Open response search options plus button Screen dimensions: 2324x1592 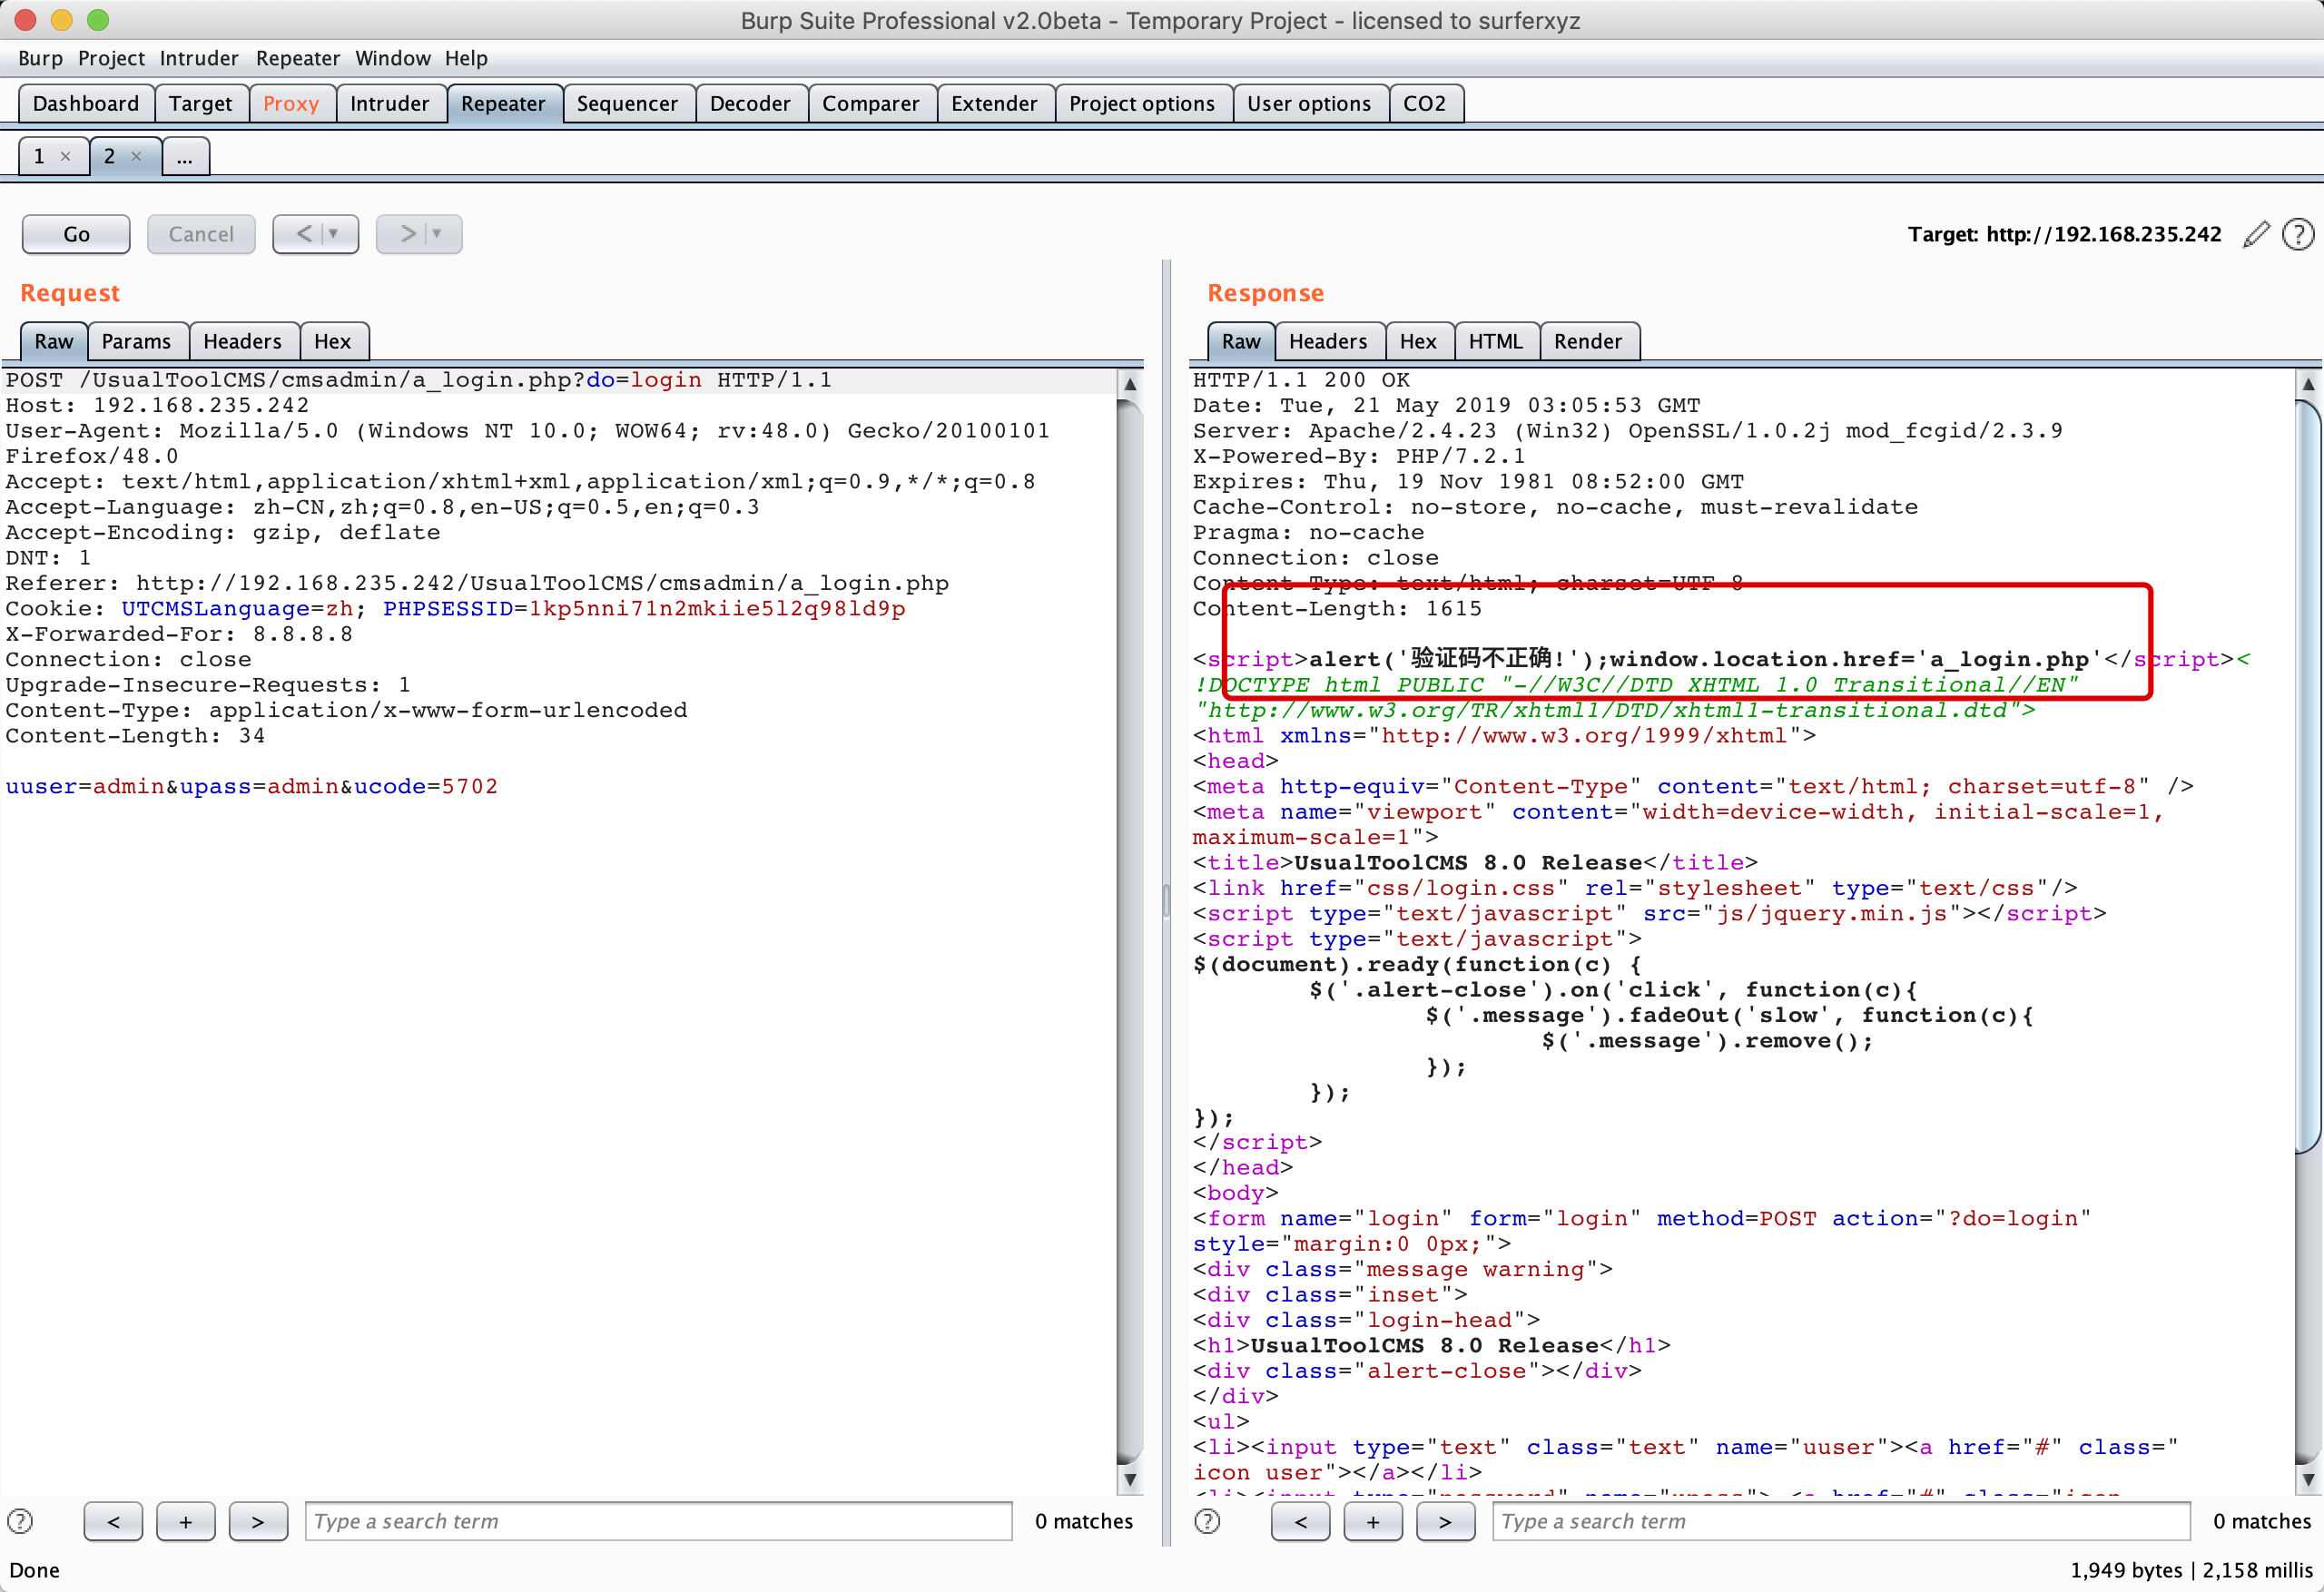(1373, 1521)
